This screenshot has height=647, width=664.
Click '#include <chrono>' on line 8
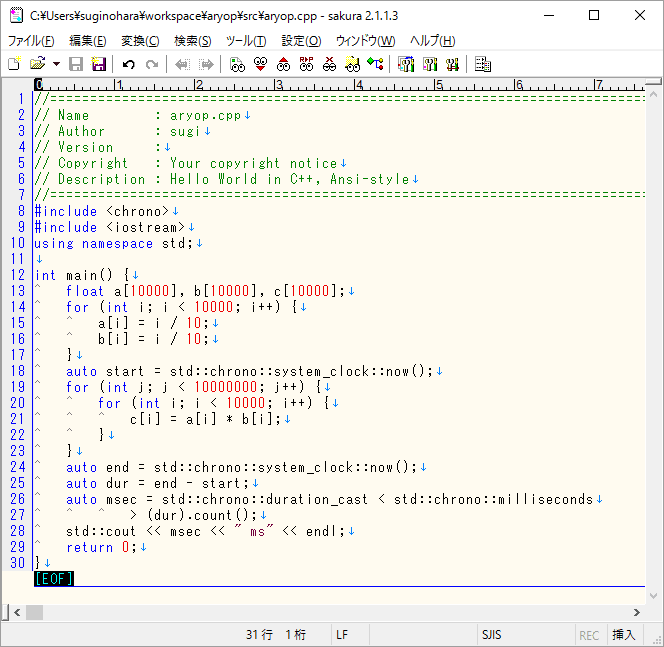pyautogui.click(x=102, y=211)
